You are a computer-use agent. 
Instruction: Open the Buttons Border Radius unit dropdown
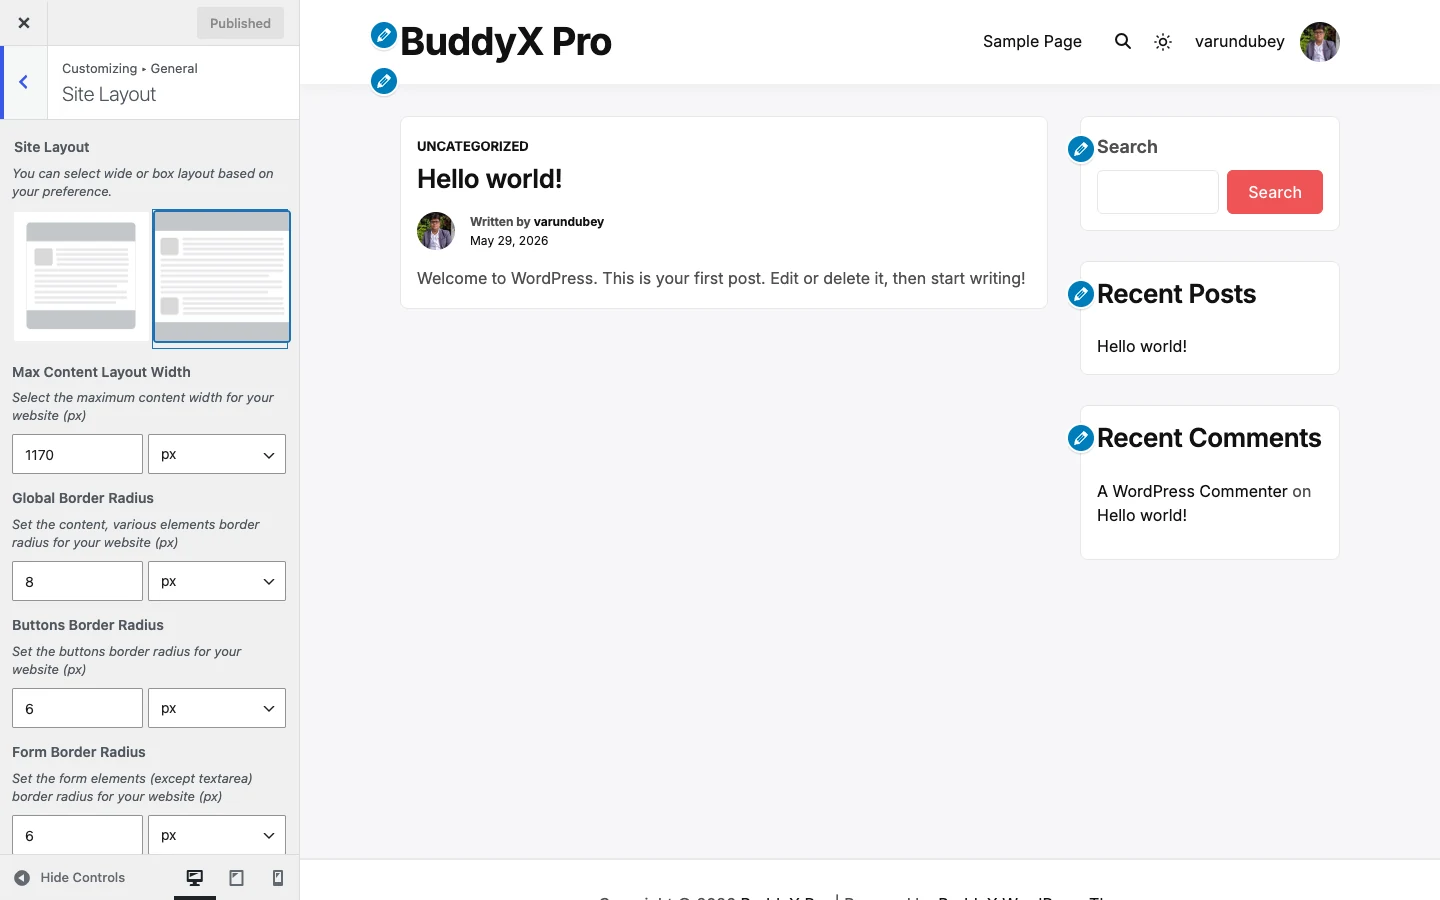pos(217,708)
